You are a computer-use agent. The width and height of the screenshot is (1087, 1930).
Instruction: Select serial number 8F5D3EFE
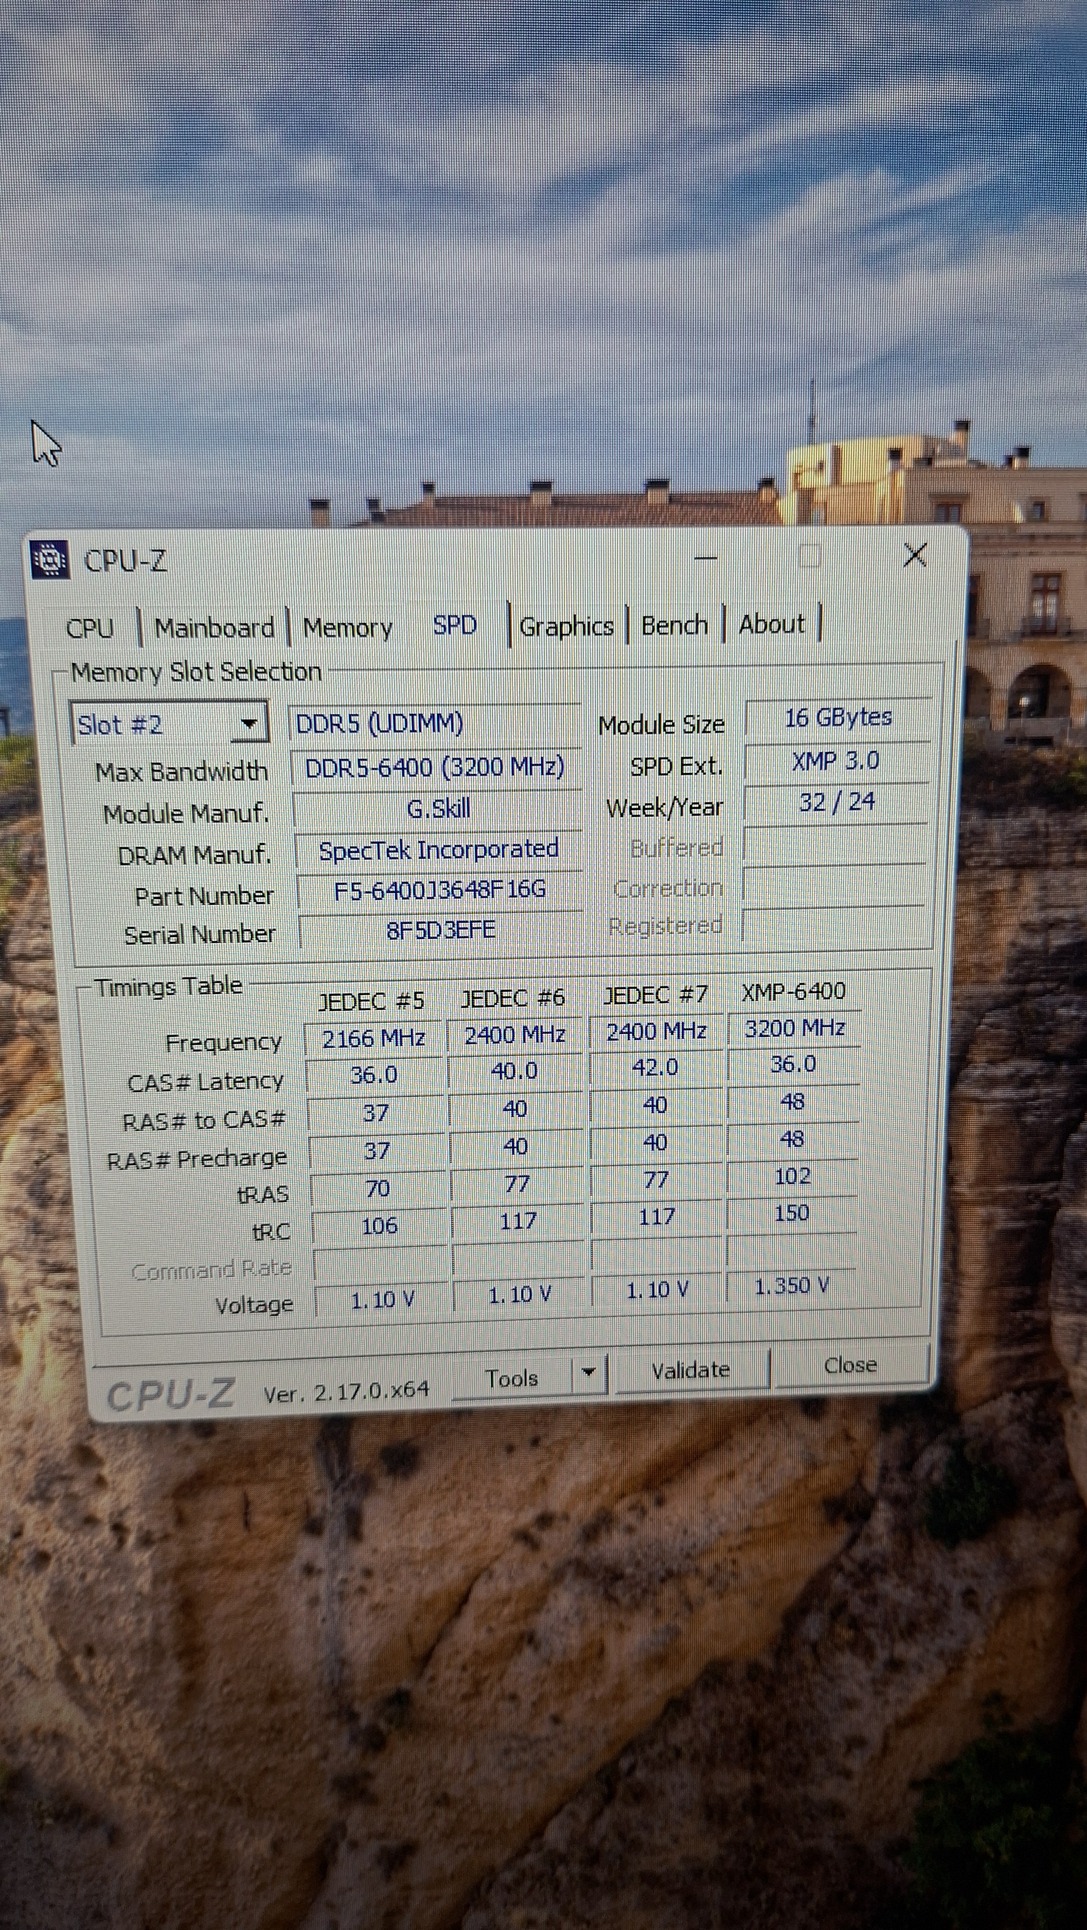tap(441, 929)
